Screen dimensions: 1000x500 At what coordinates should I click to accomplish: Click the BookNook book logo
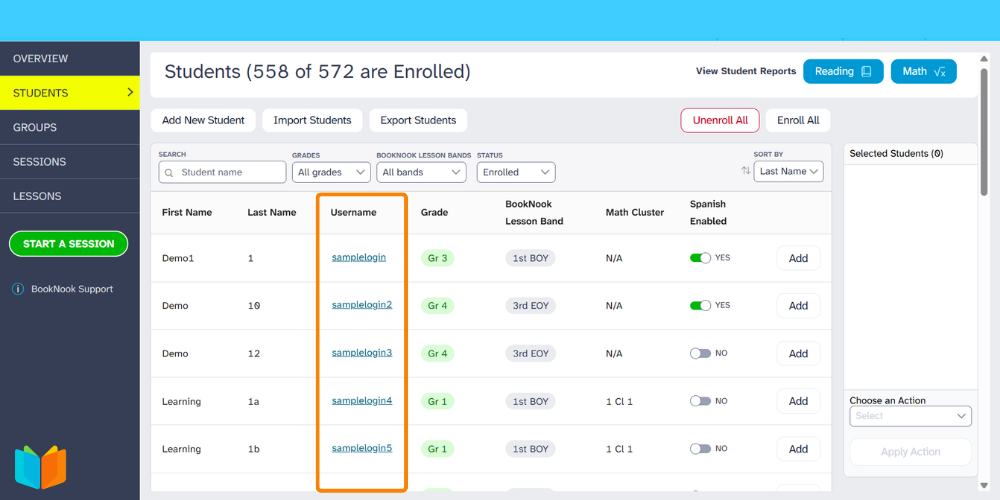point(40,467)
